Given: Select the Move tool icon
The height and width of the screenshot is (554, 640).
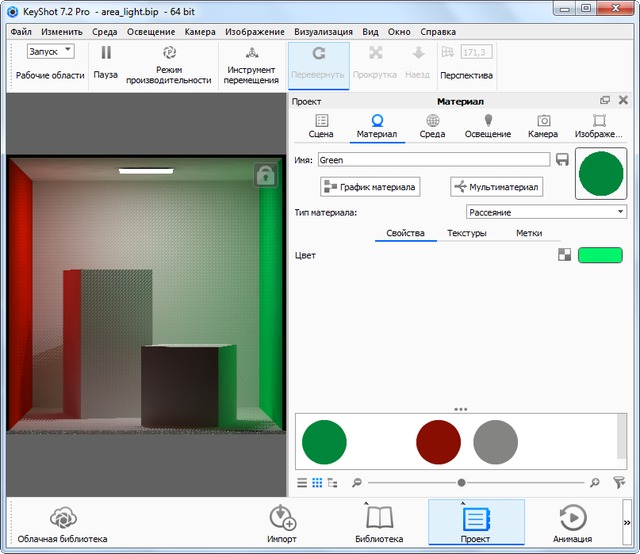Looking at the screenshot, I should (252, 54).
